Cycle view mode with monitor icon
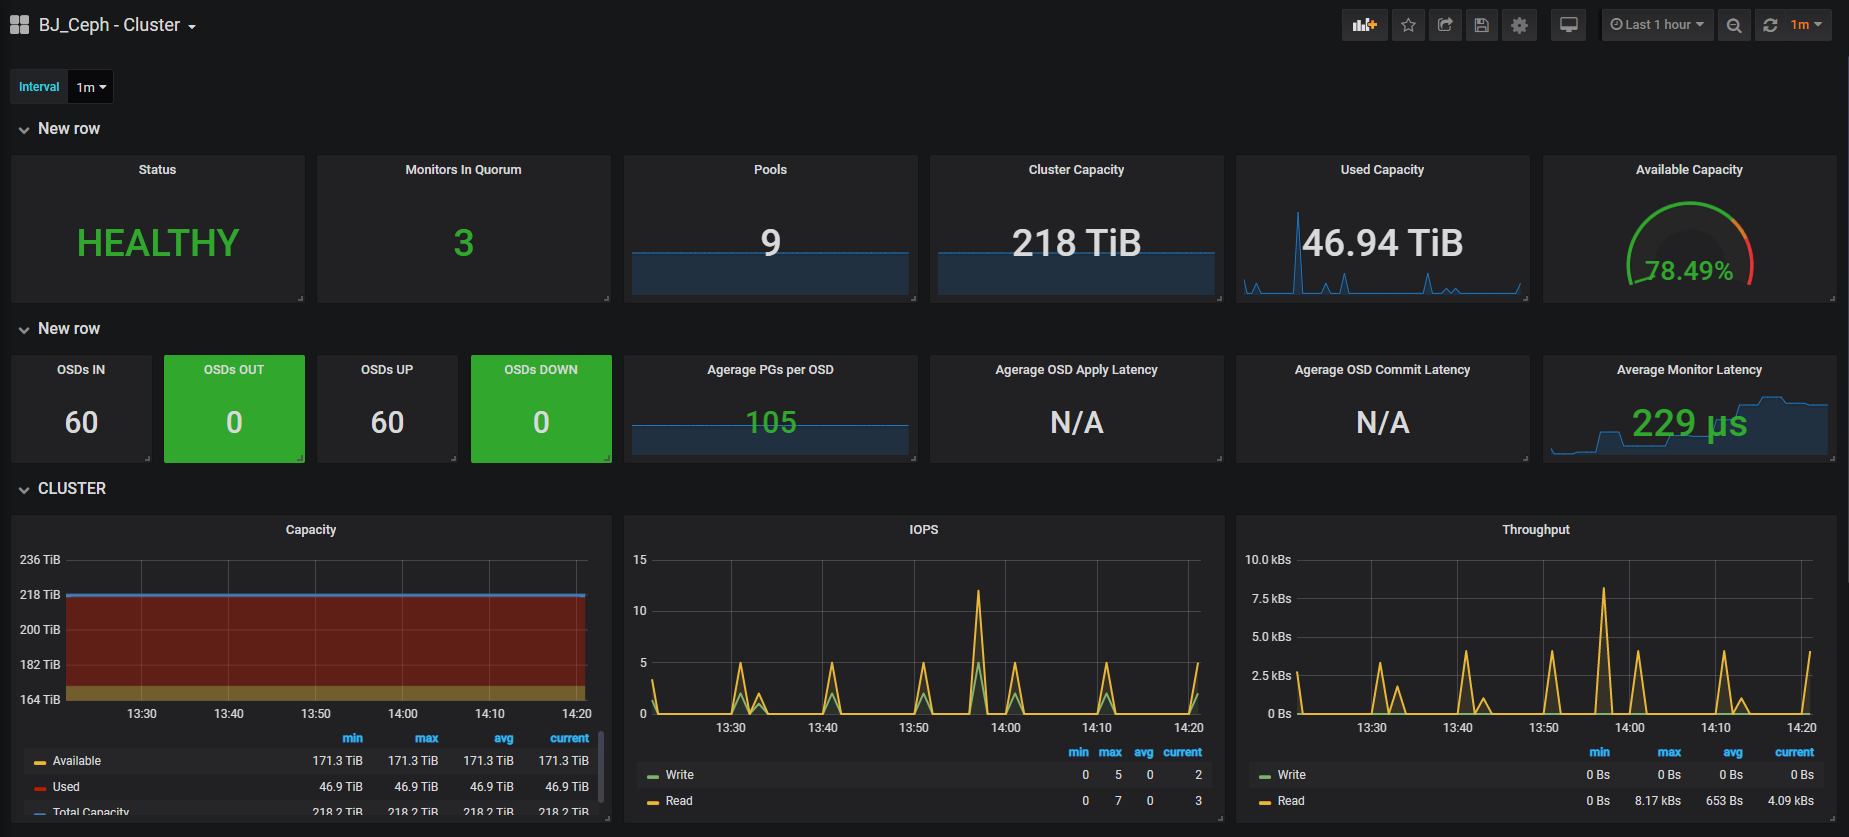This screenshot has height=837, width=1849. tap(1569, 25)
